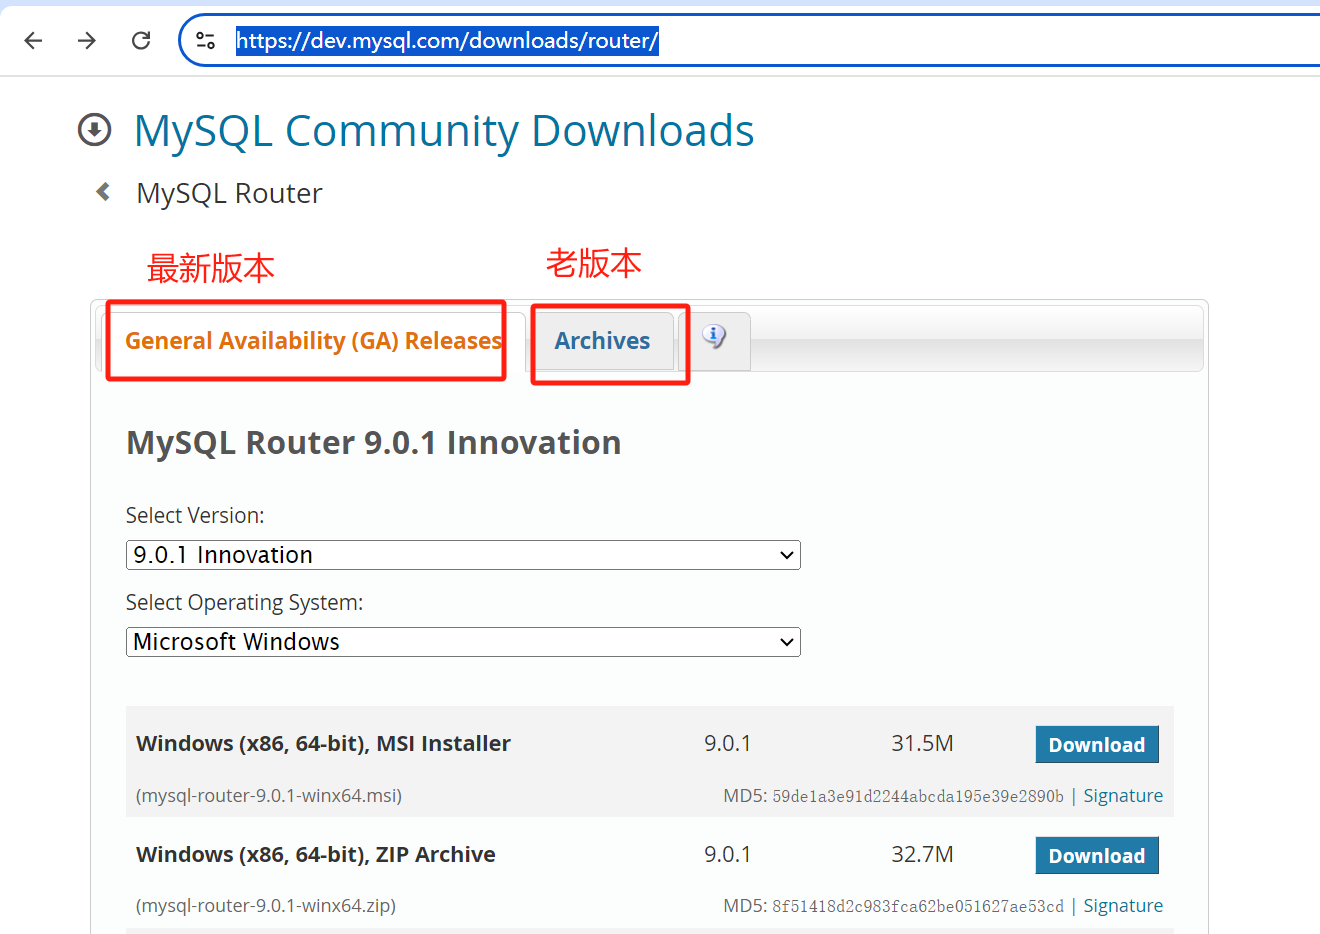Open the Select Operating System dropdown
This screenshot has height=934, width=1320.
point(463,642)
